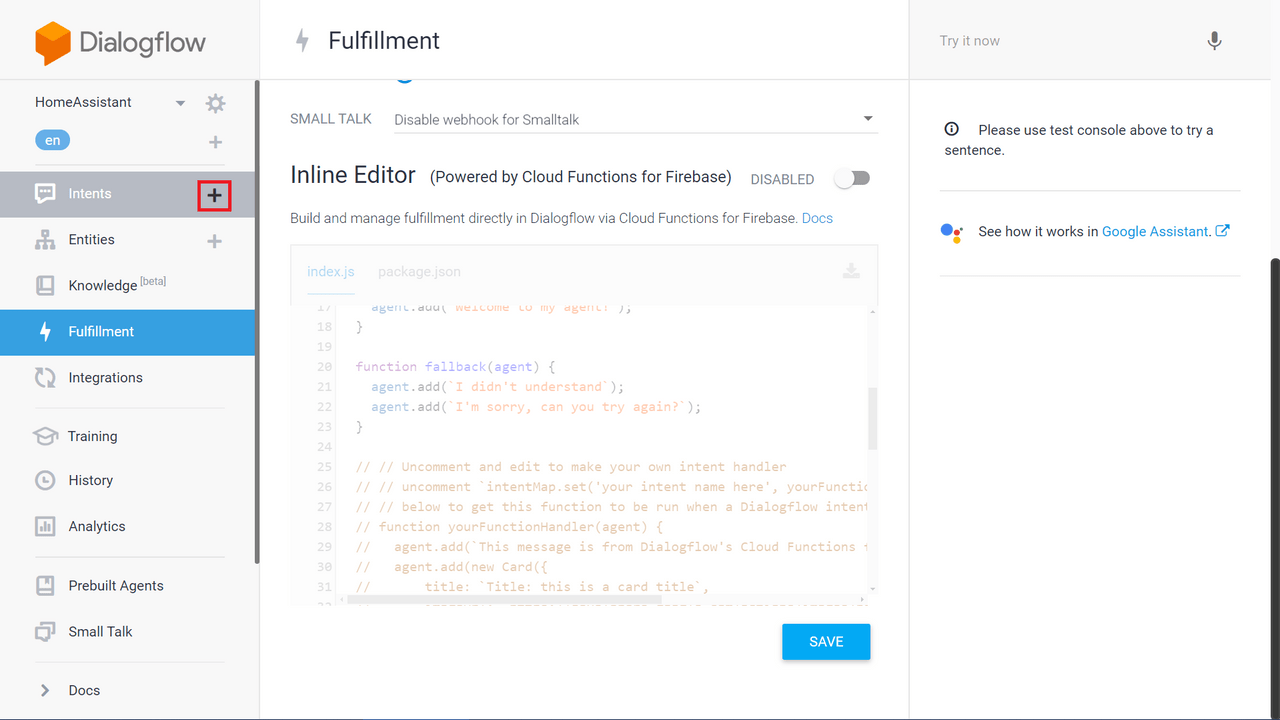1280x720 pixels.
Task: Open History via its clock icon
Action: click(45, 481)
